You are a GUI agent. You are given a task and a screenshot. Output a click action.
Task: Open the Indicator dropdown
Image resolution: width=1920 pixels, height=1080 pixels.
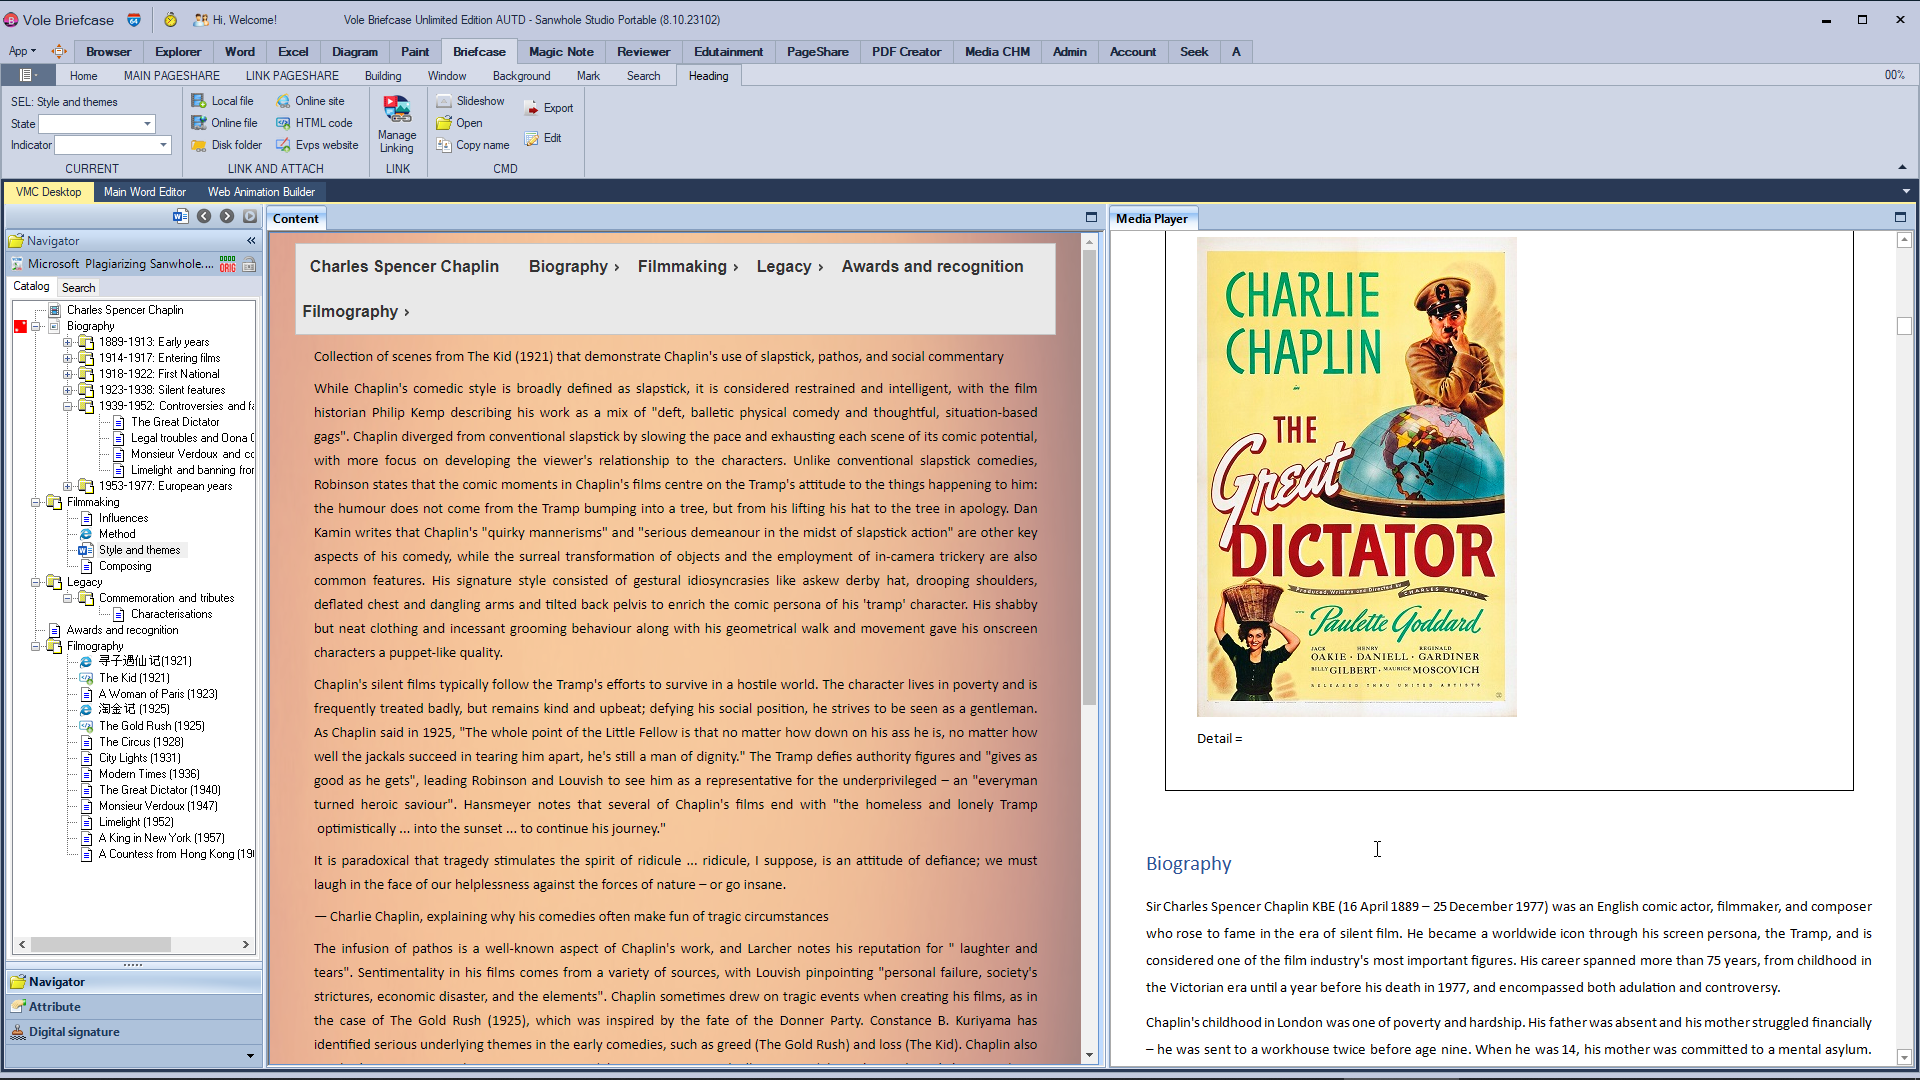click(163, 145)
